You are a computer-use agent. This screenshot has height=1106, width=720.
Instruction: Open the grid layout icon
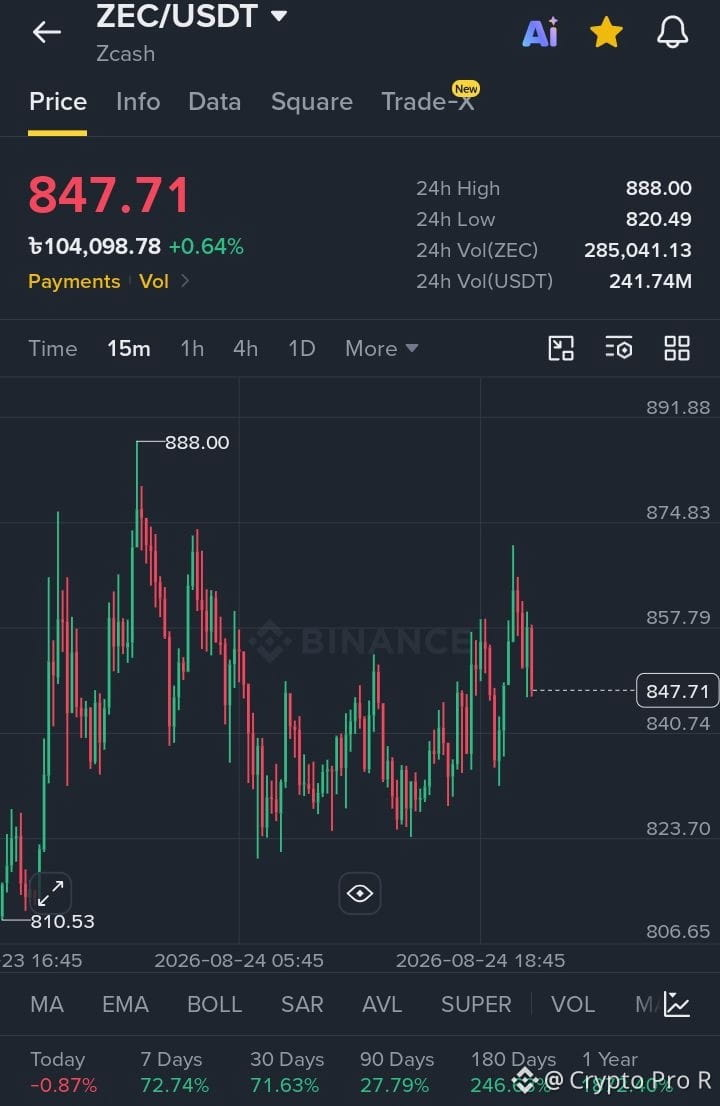[677, 348]
